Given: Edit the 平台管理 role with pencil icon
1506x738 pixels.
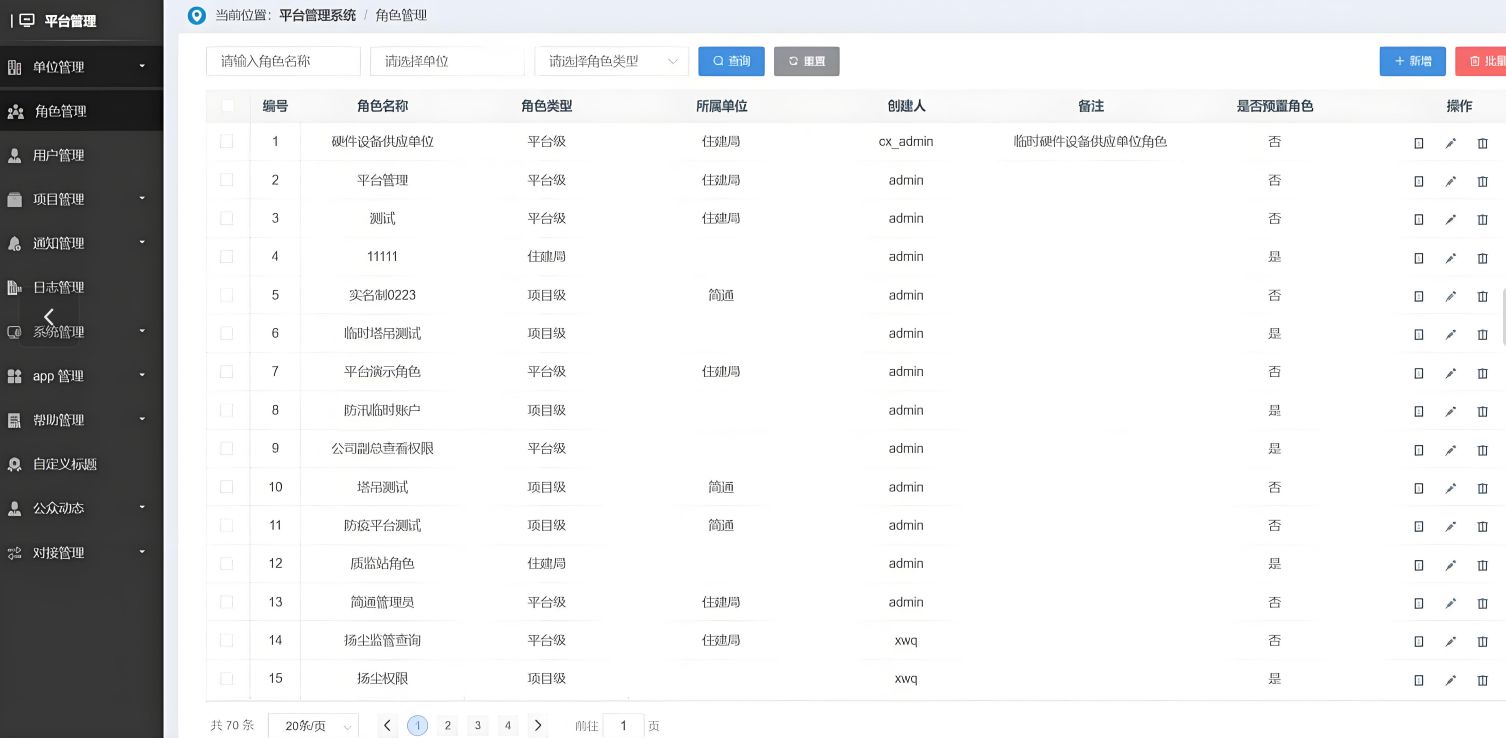Looking at the screenshot, I should click(1451, 181).
